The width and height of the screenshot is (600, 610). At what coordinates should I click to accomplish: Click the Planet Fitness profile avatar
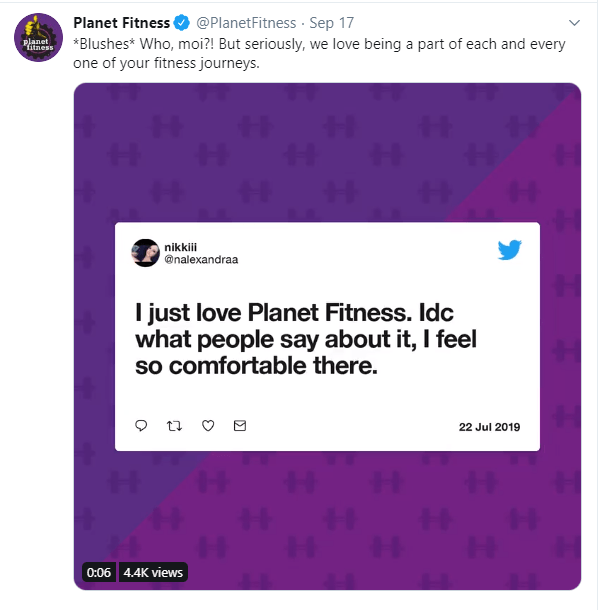(x=38, y=37)
